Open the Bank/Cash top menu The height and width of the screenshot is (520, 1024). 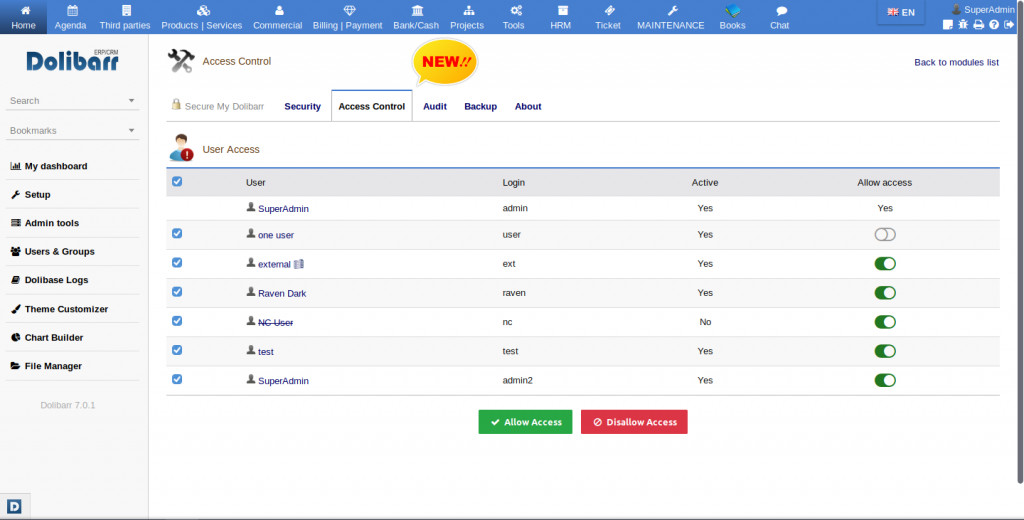(417, 17)
